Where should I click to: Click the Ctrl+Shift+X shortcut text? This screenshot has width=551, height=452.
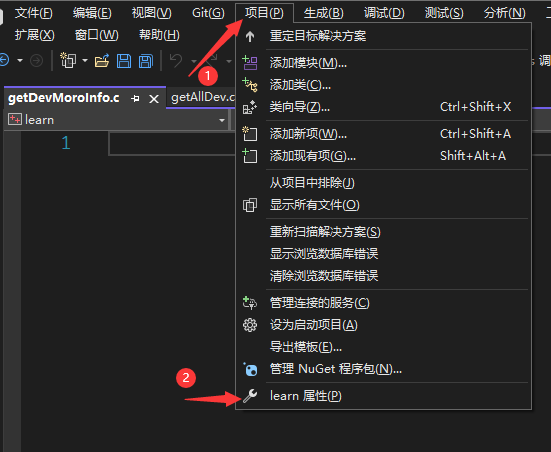point(475,107)
